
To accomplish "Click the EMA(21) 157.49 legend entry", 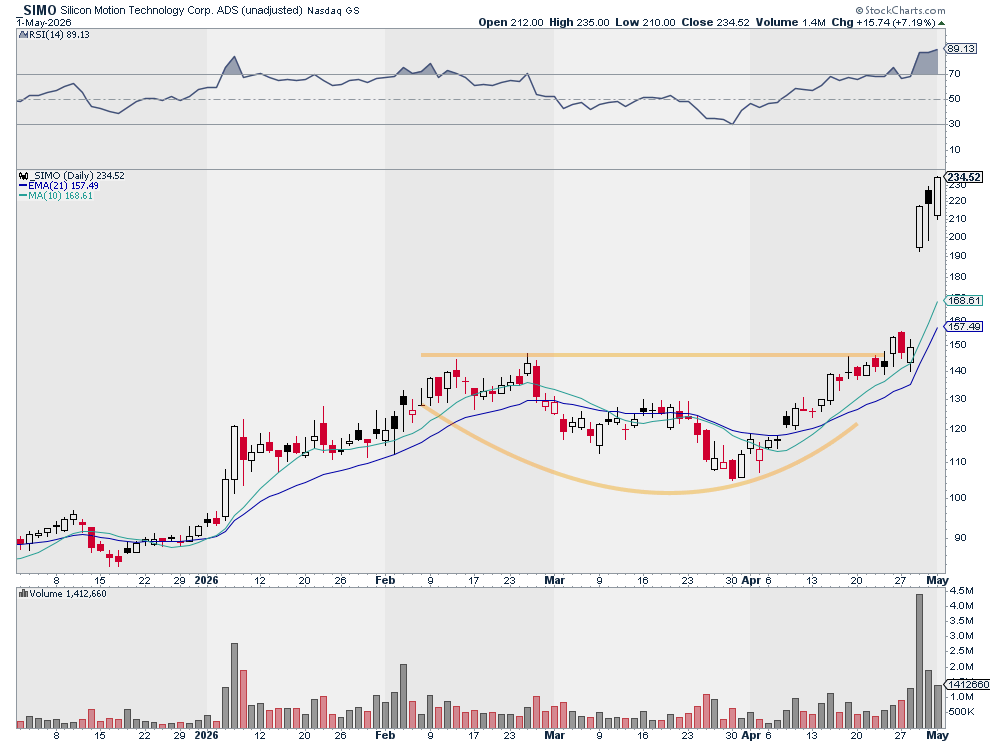I will 63,186.
